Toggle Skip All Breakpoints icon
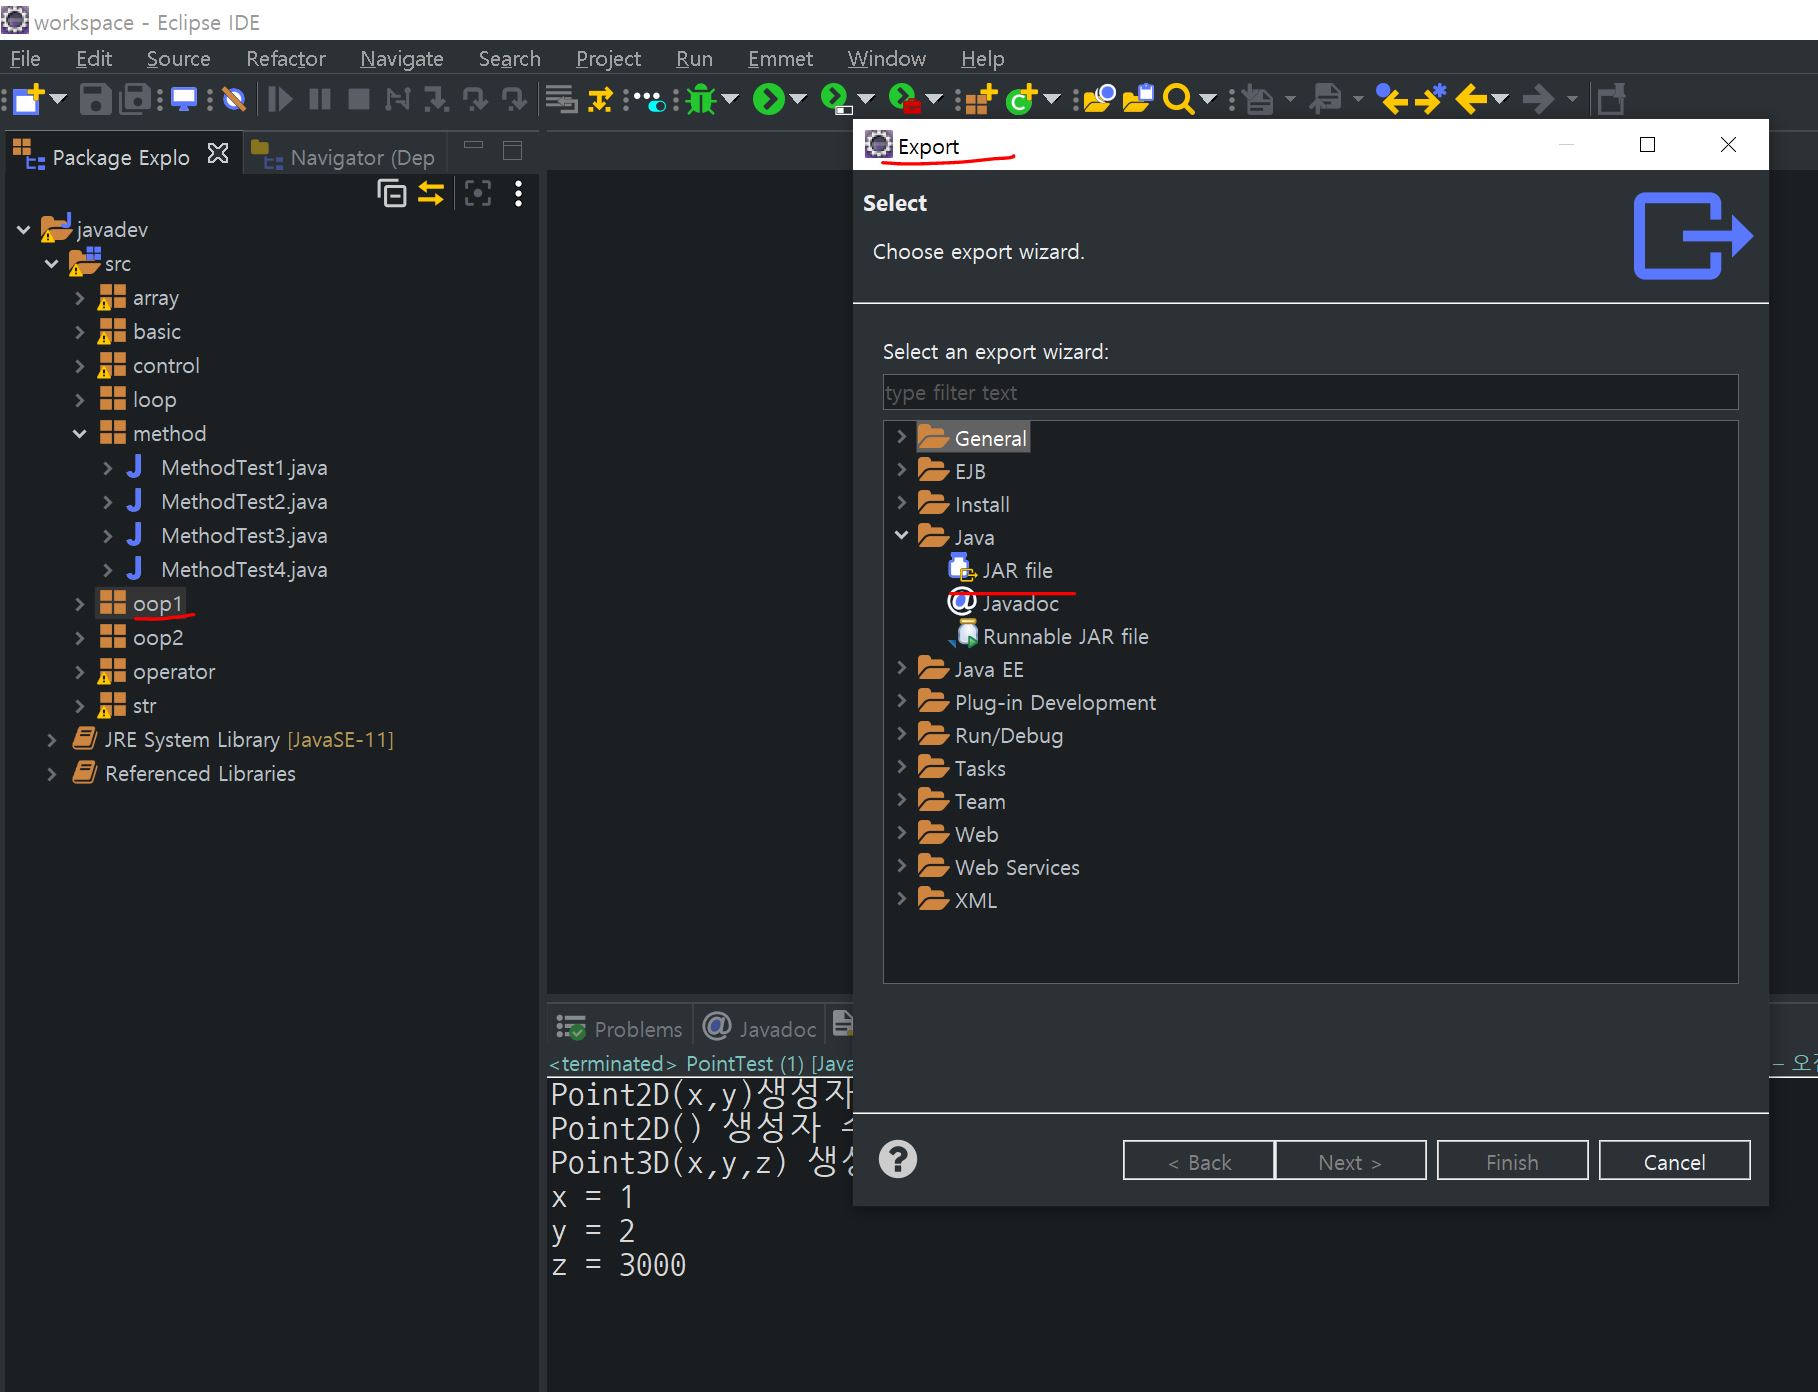The image size is (1818, 1392). tap(234, 99)
